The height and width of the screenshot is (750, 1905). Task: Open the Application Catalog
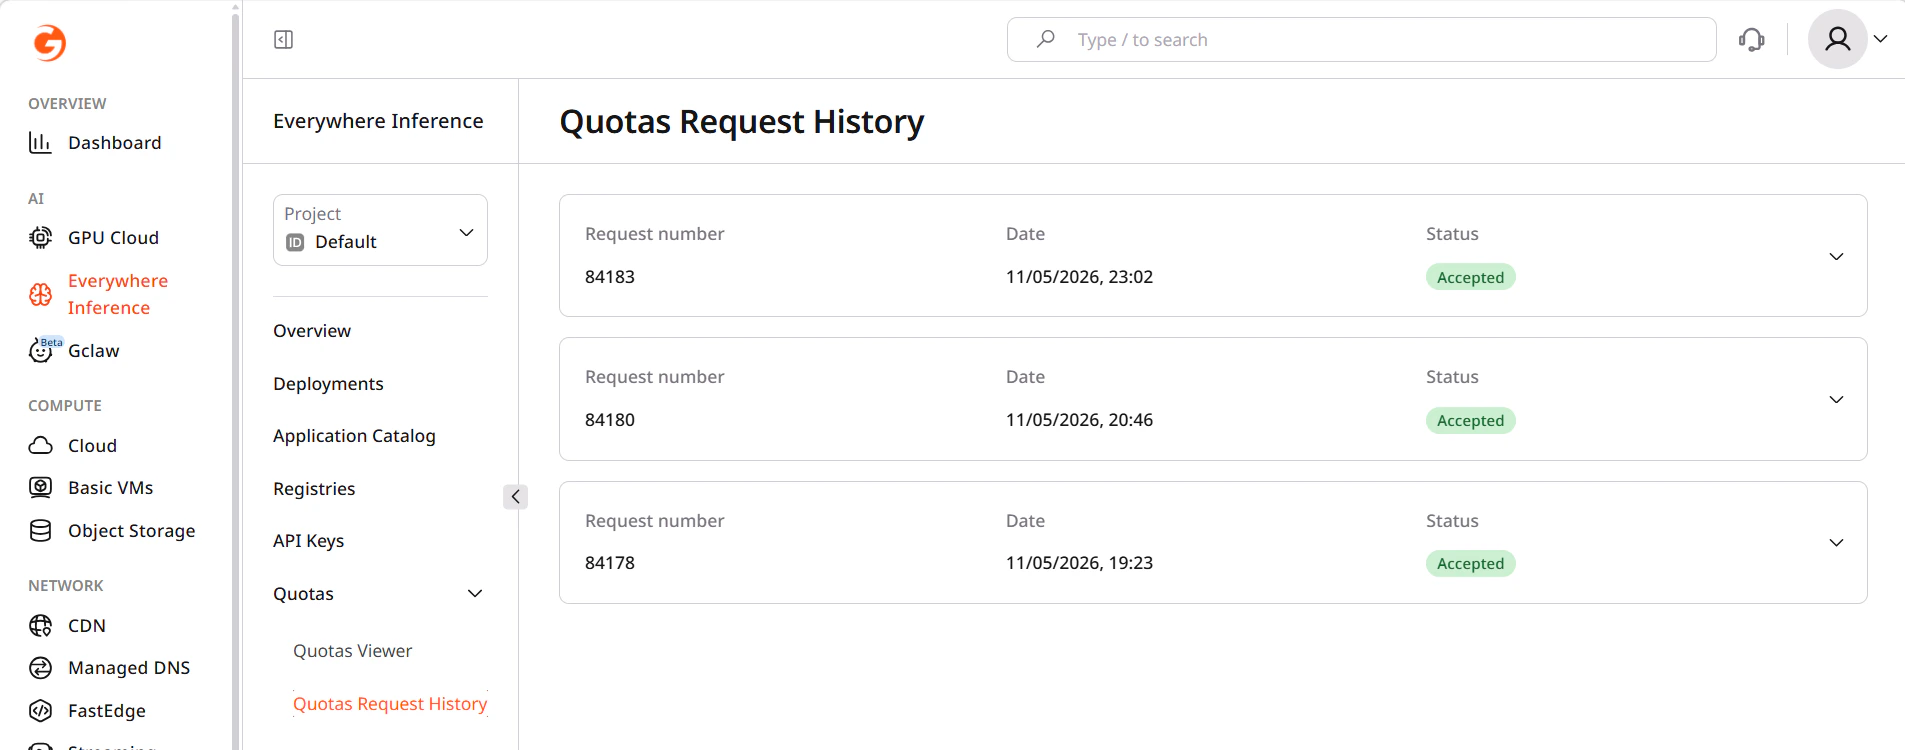(x=354, y=436)
